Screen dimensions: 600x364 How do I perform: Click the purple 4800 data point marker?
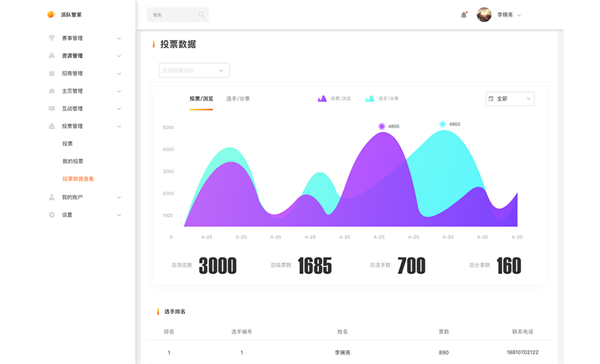[x=382, y=126]
